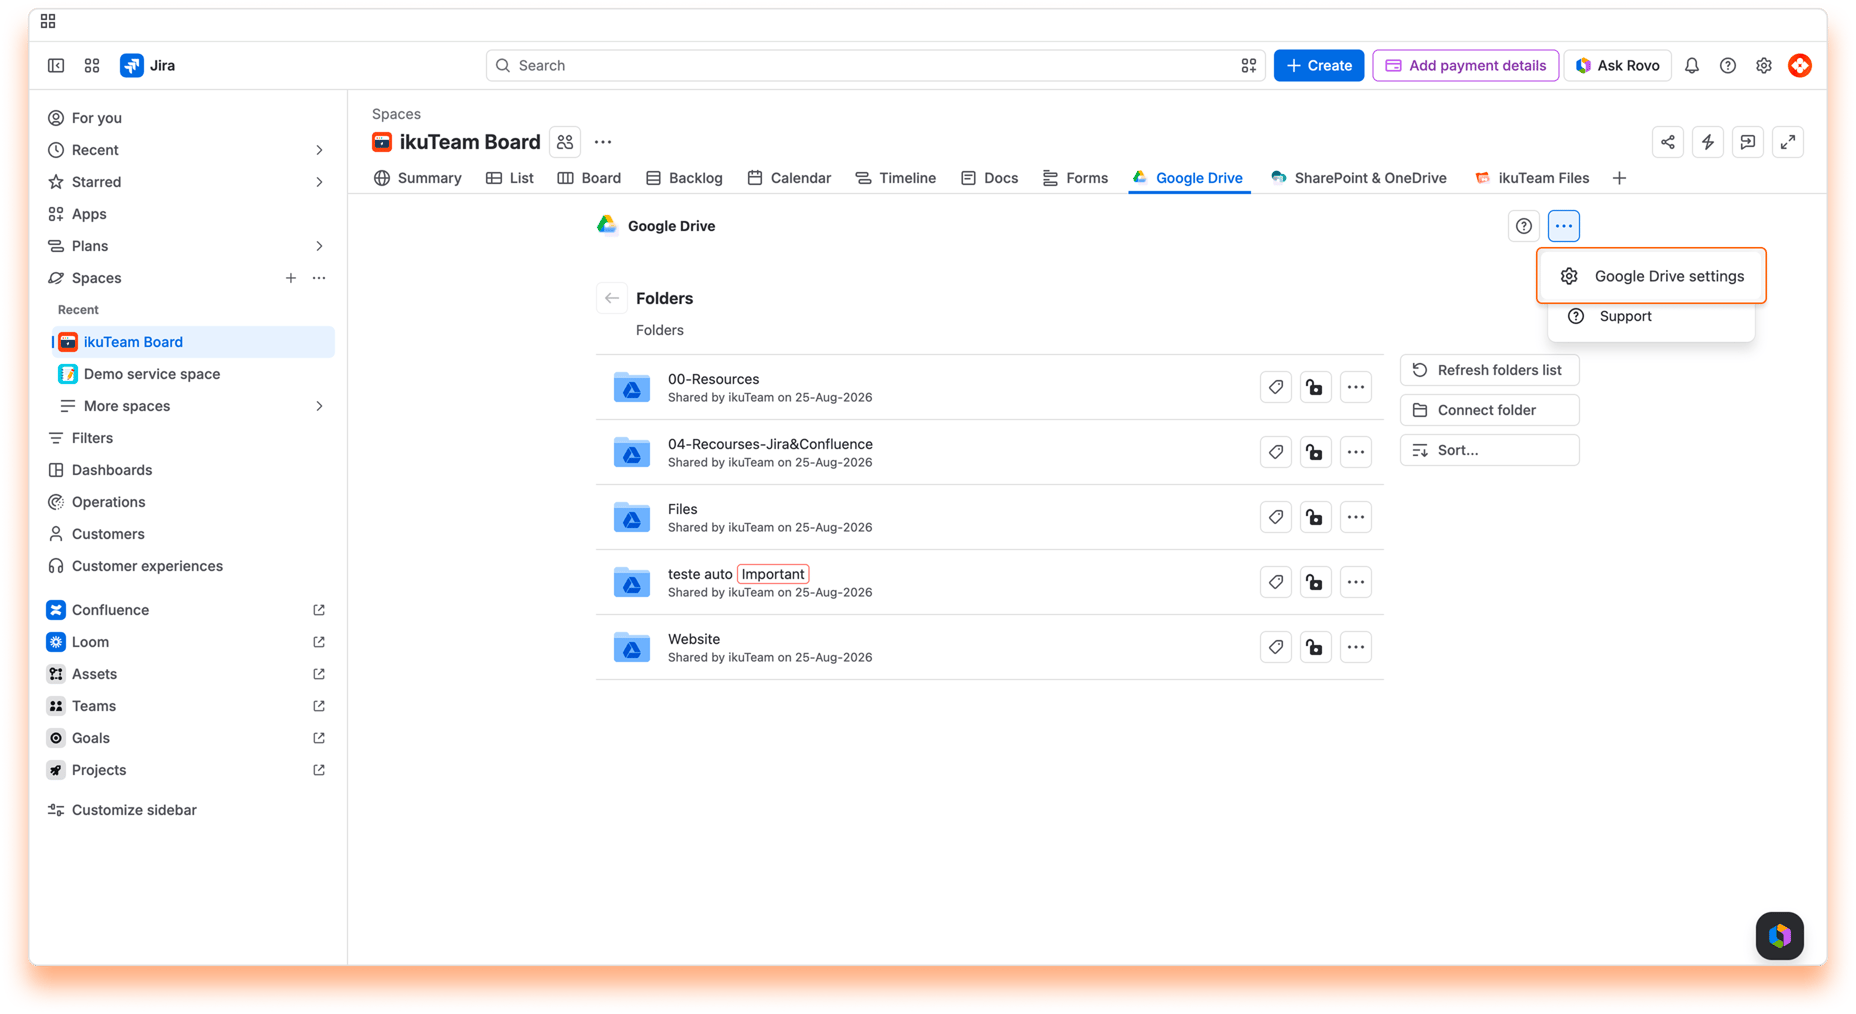Click the Create button
The height and width of the screenshot is (1014, 1856).
point(1318,65)
